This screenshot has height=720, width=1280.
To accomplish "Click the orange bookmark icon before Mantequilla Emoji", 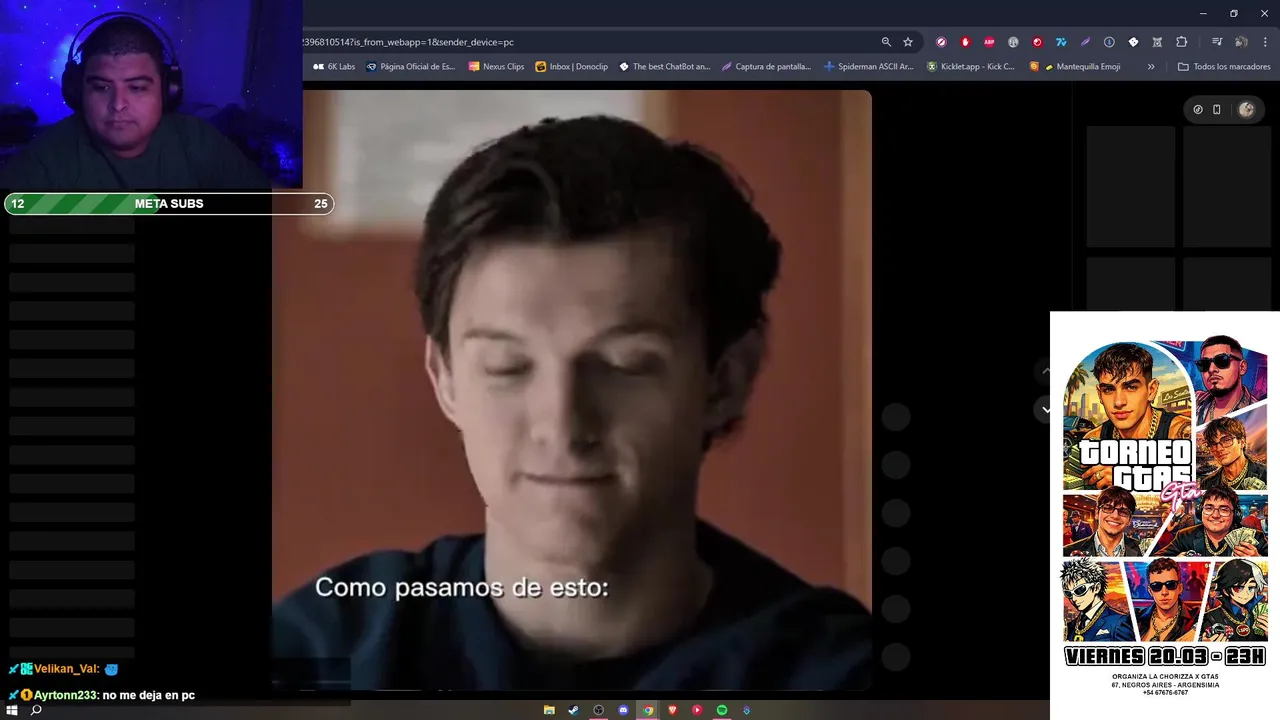I will click(x=1035, y=67).
